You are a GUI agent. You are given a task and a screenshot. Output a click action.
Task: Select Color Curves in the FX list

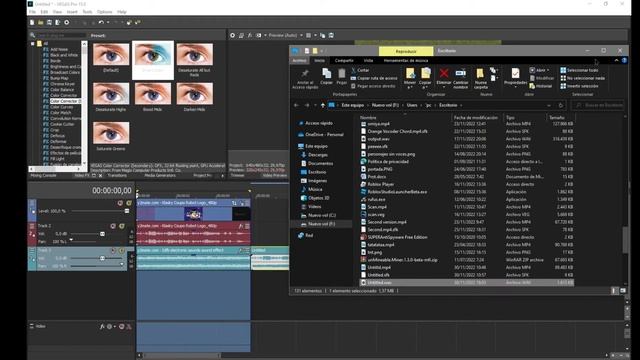pos(62,107)
